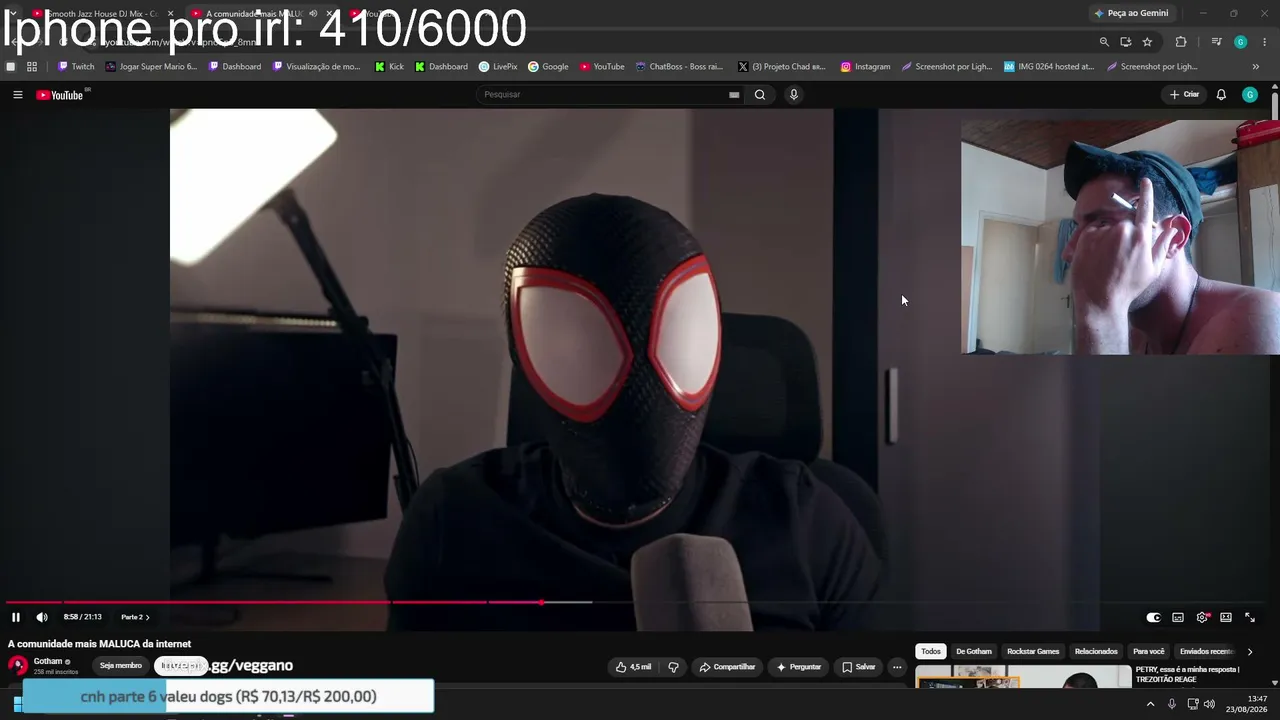This screenshot has height=720, width=1280.
Task: Select the 'Enviados recentemente' filter chip
Action: click(1207, 652)
